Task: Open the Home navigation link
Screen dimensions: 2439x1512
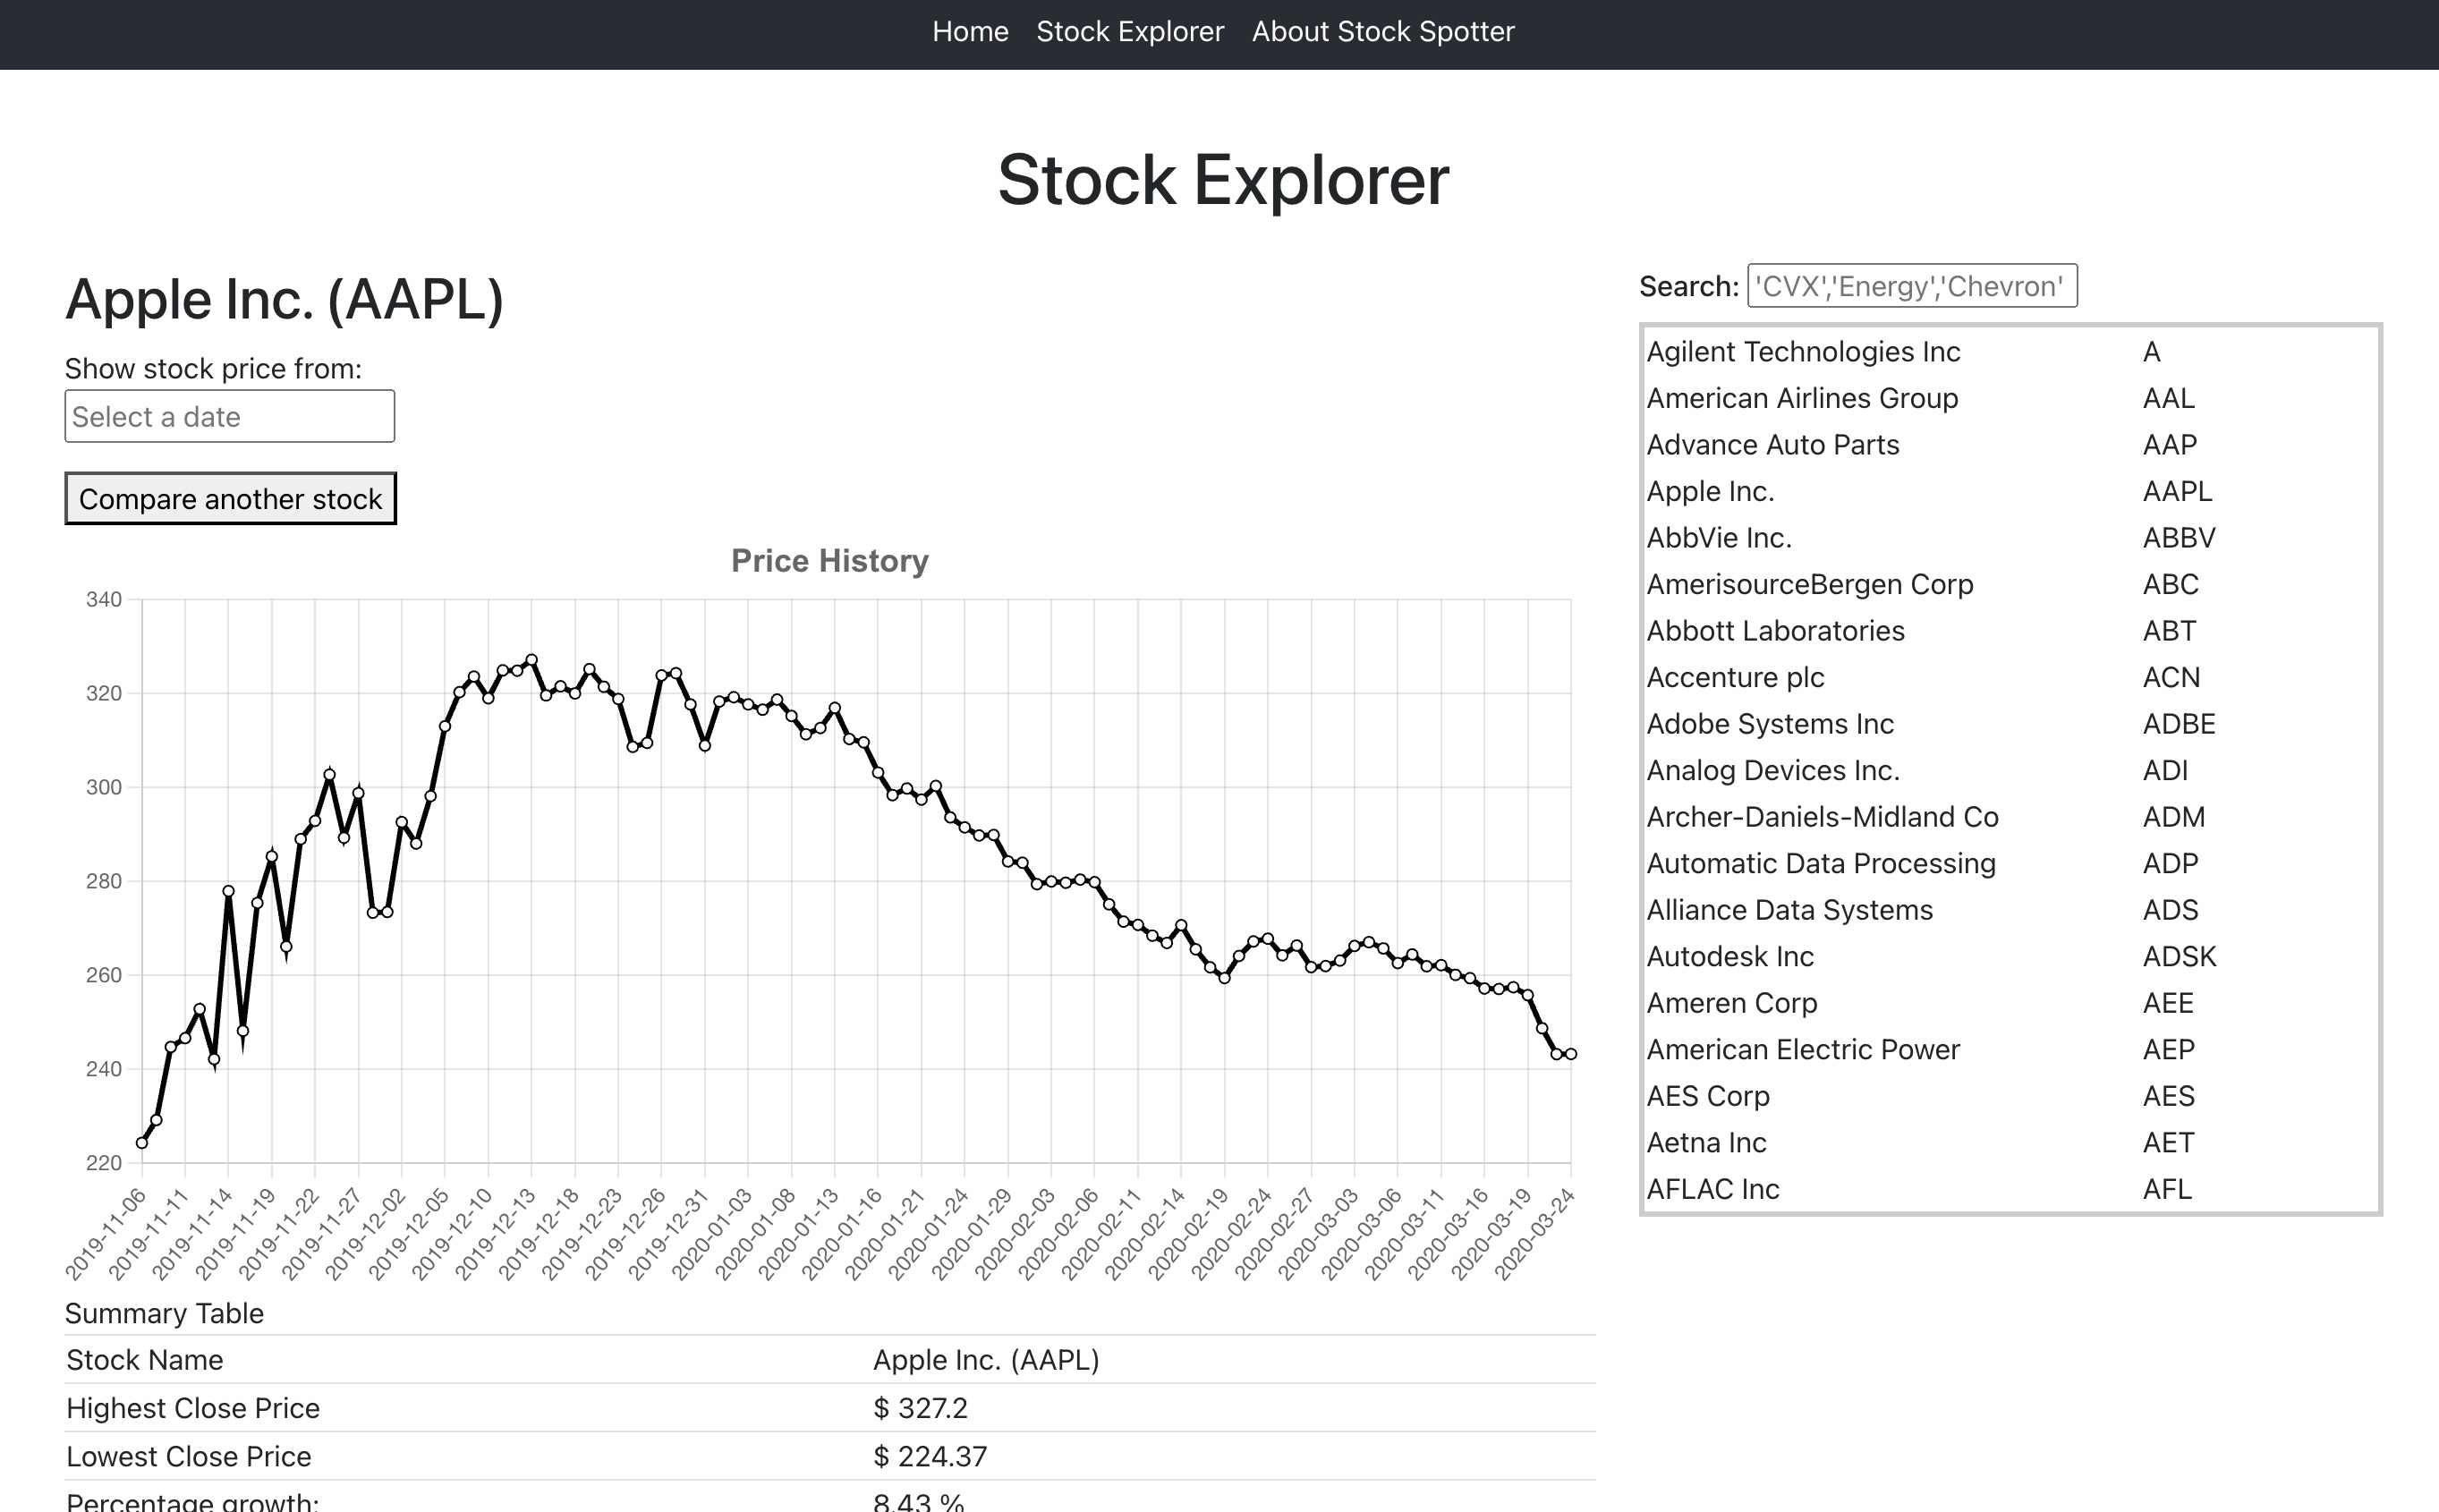Action: click(x=969, y=32)
